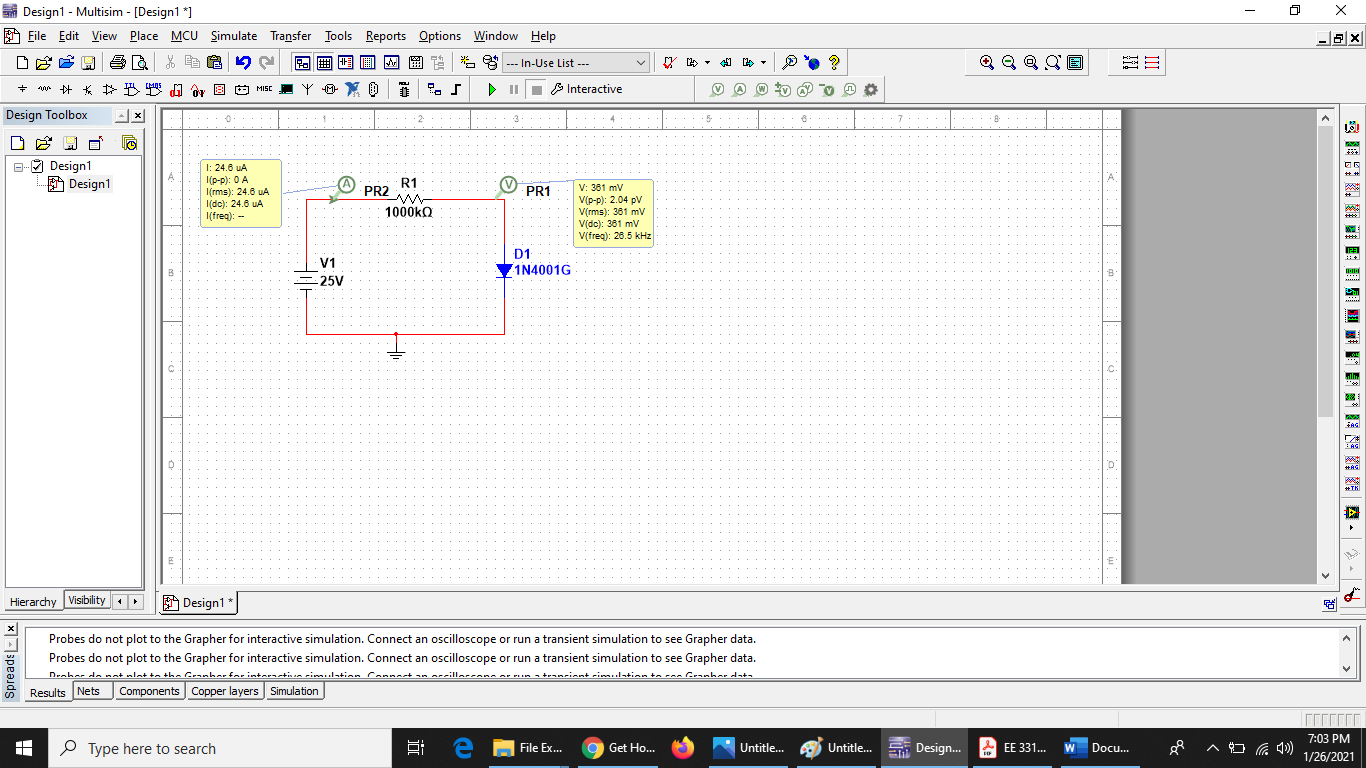This screenshot has height=768, width=1366.
Task: Open the Multimeter instrument icon
Action: 1352,128
